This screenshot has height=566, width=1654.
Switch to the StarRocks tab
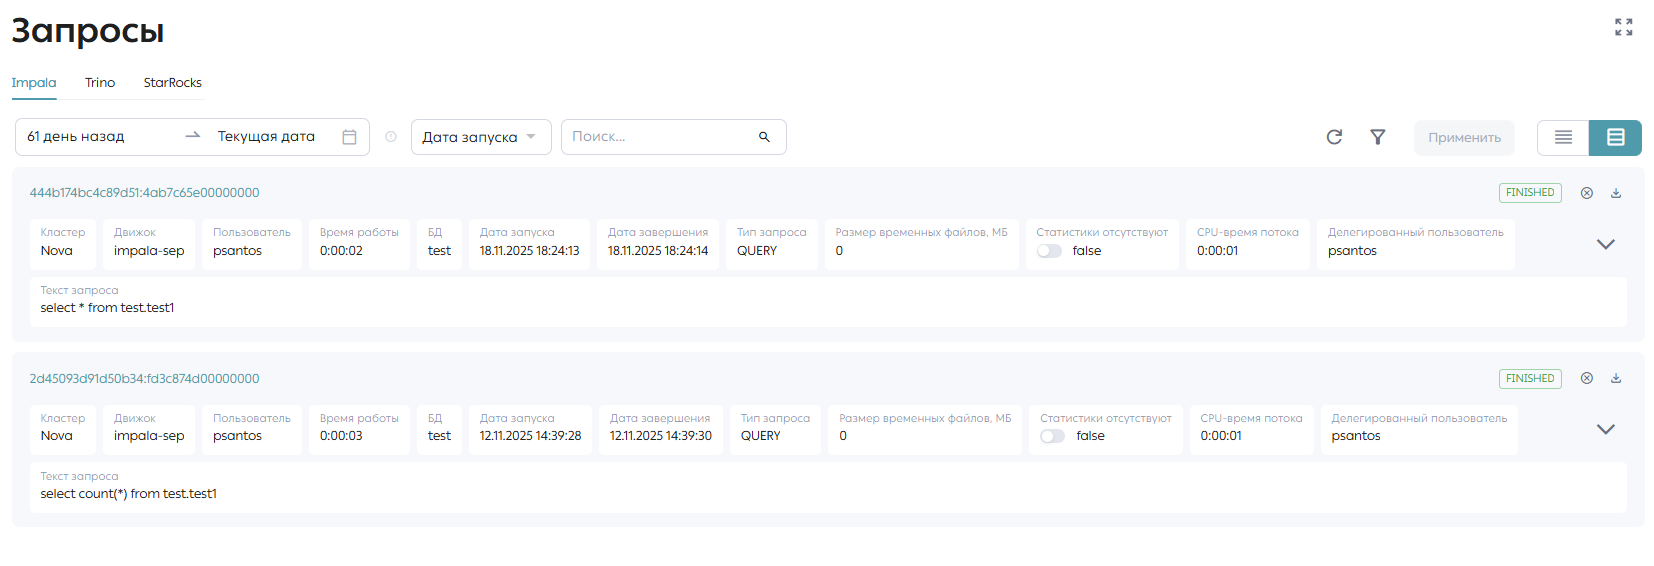coord(172,83)
